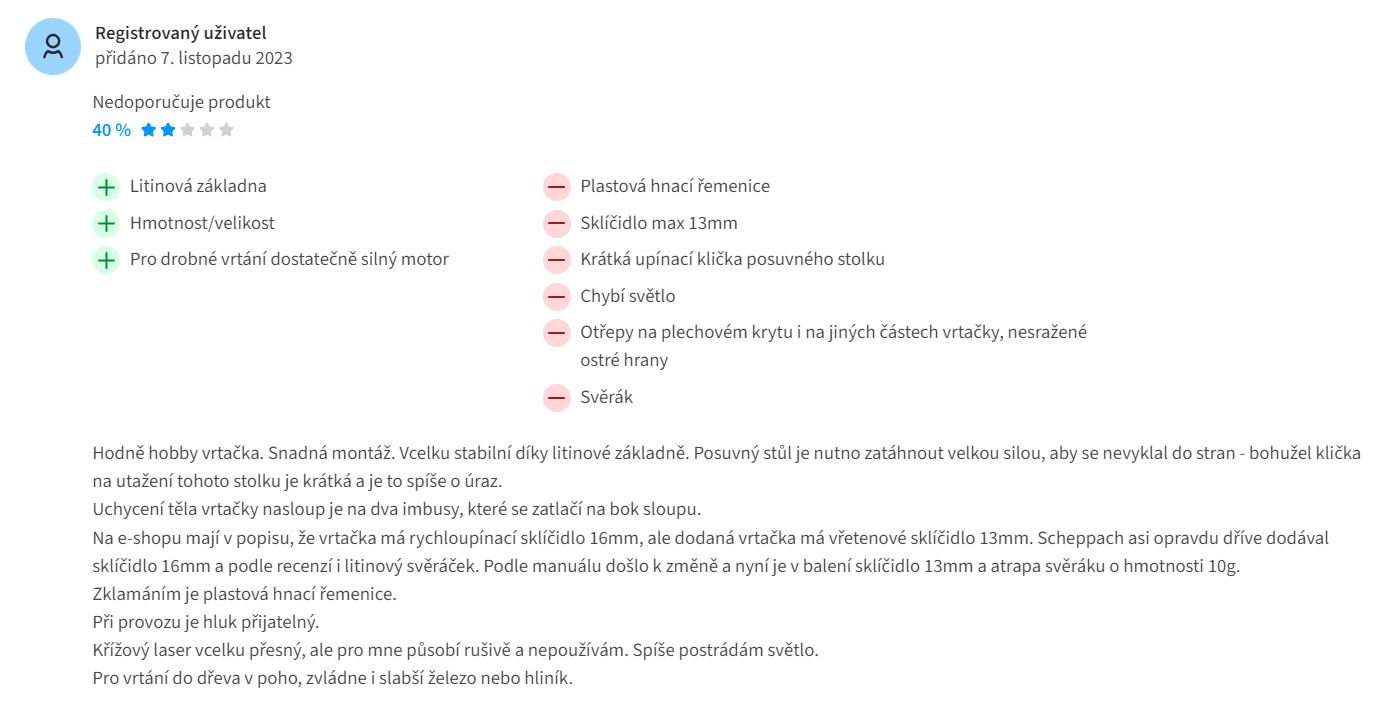This screenshot has height=703, width=1391.
Task: Click the 40 % rating value
Action: (111, 130)
